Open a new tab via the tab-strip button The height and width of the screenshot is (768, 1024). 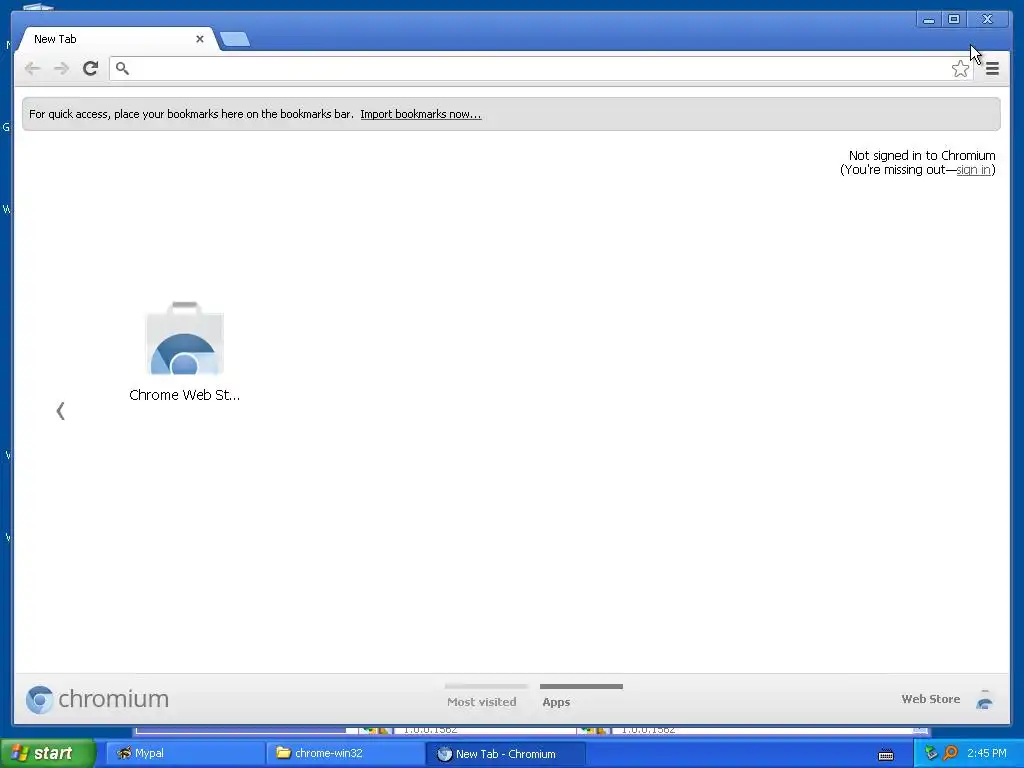pyautogui.click(x=235, y=39)
